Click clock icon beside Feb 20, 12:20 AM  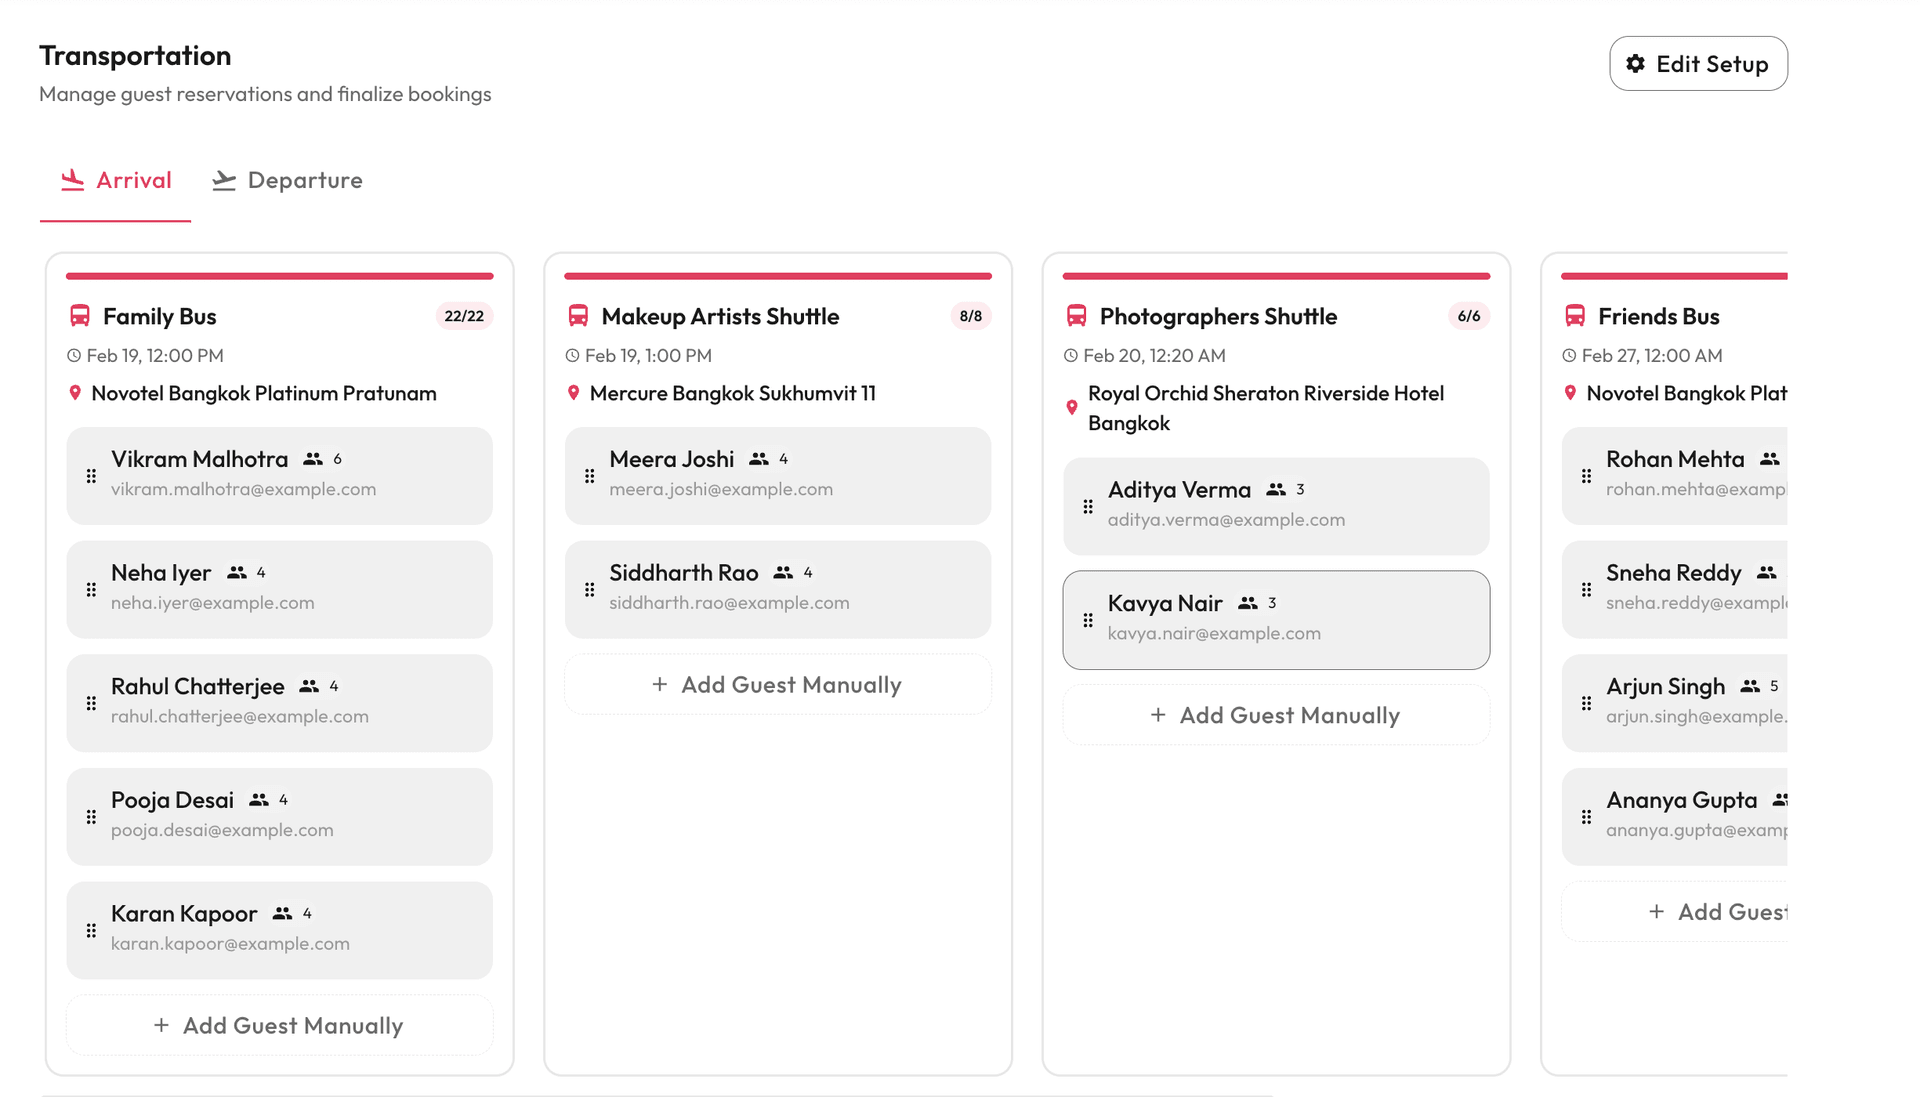[1070, 356]
